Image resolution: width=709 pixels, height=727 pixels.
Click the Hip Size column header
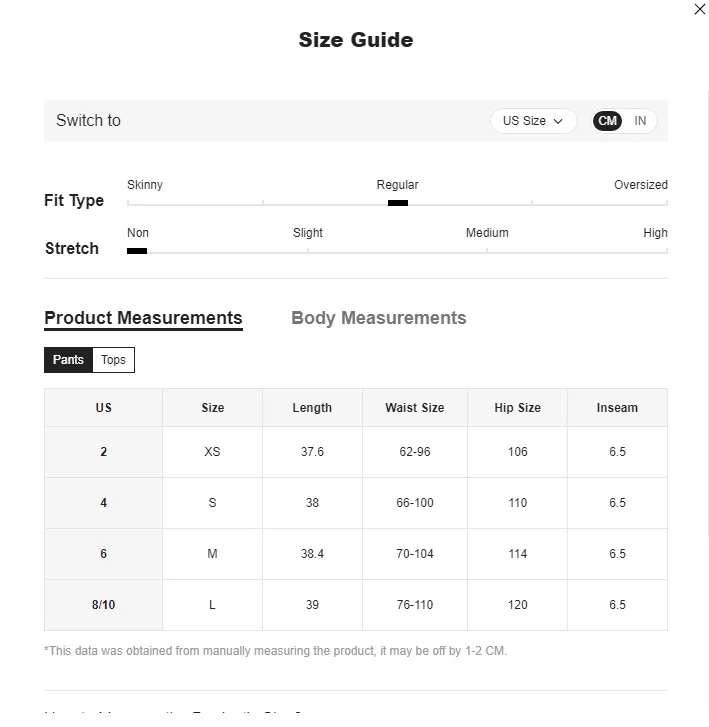(x=517, y=408)
